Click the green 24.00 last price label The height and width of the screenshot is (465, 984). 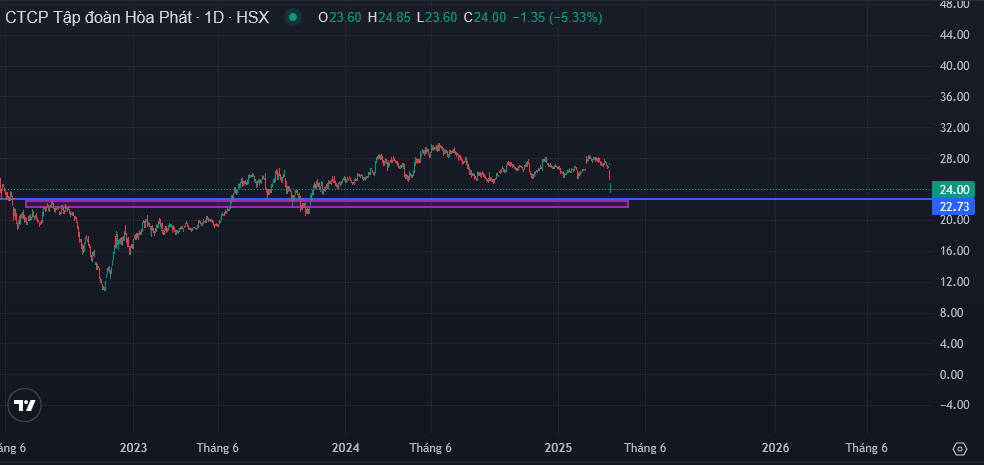click(x=953, y=190)
